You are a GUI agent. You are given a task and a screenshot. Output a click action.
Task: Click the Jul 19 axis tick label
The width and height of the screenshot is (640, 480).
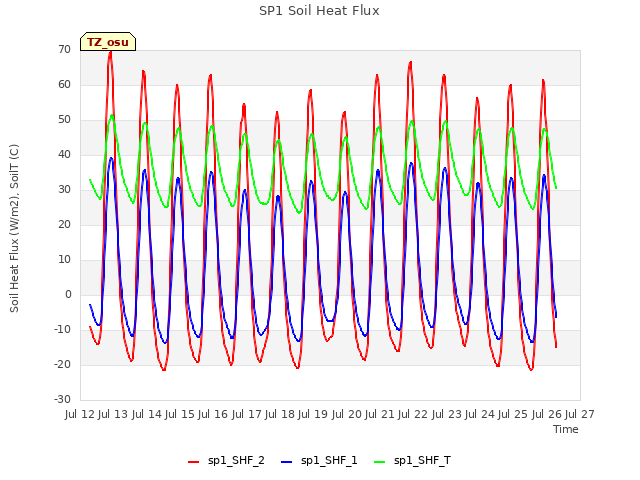pyautogui.click(x=313, y=414)
